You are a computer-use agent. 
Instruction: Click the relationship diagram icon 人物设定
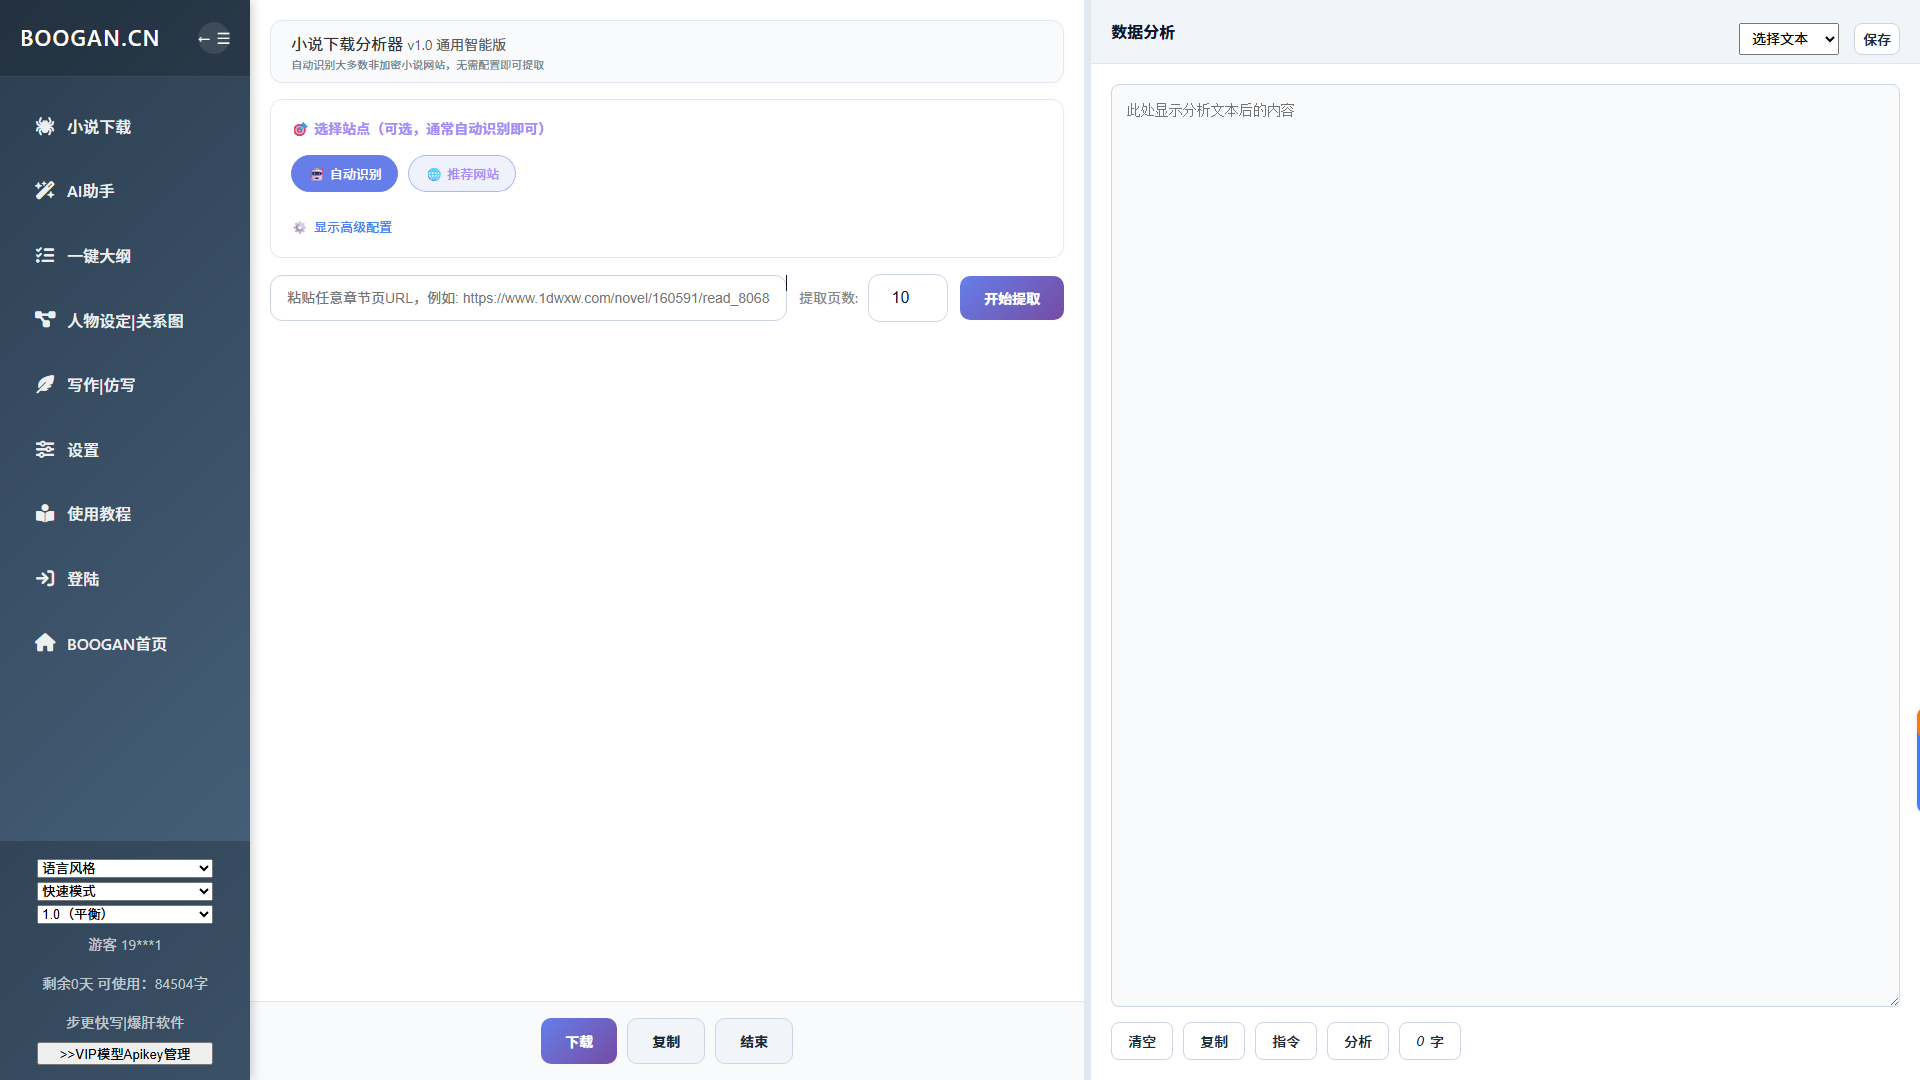point(45,319)
